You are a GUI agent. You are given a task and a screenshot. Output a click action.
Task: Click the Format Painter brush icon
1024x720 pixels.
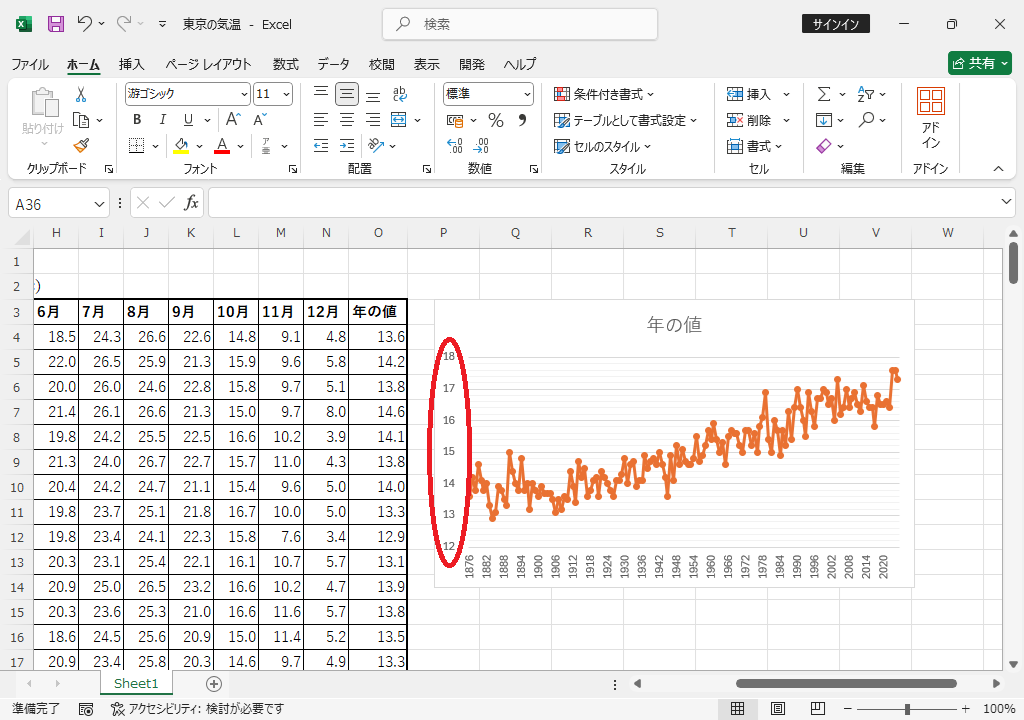pos(81,146)
